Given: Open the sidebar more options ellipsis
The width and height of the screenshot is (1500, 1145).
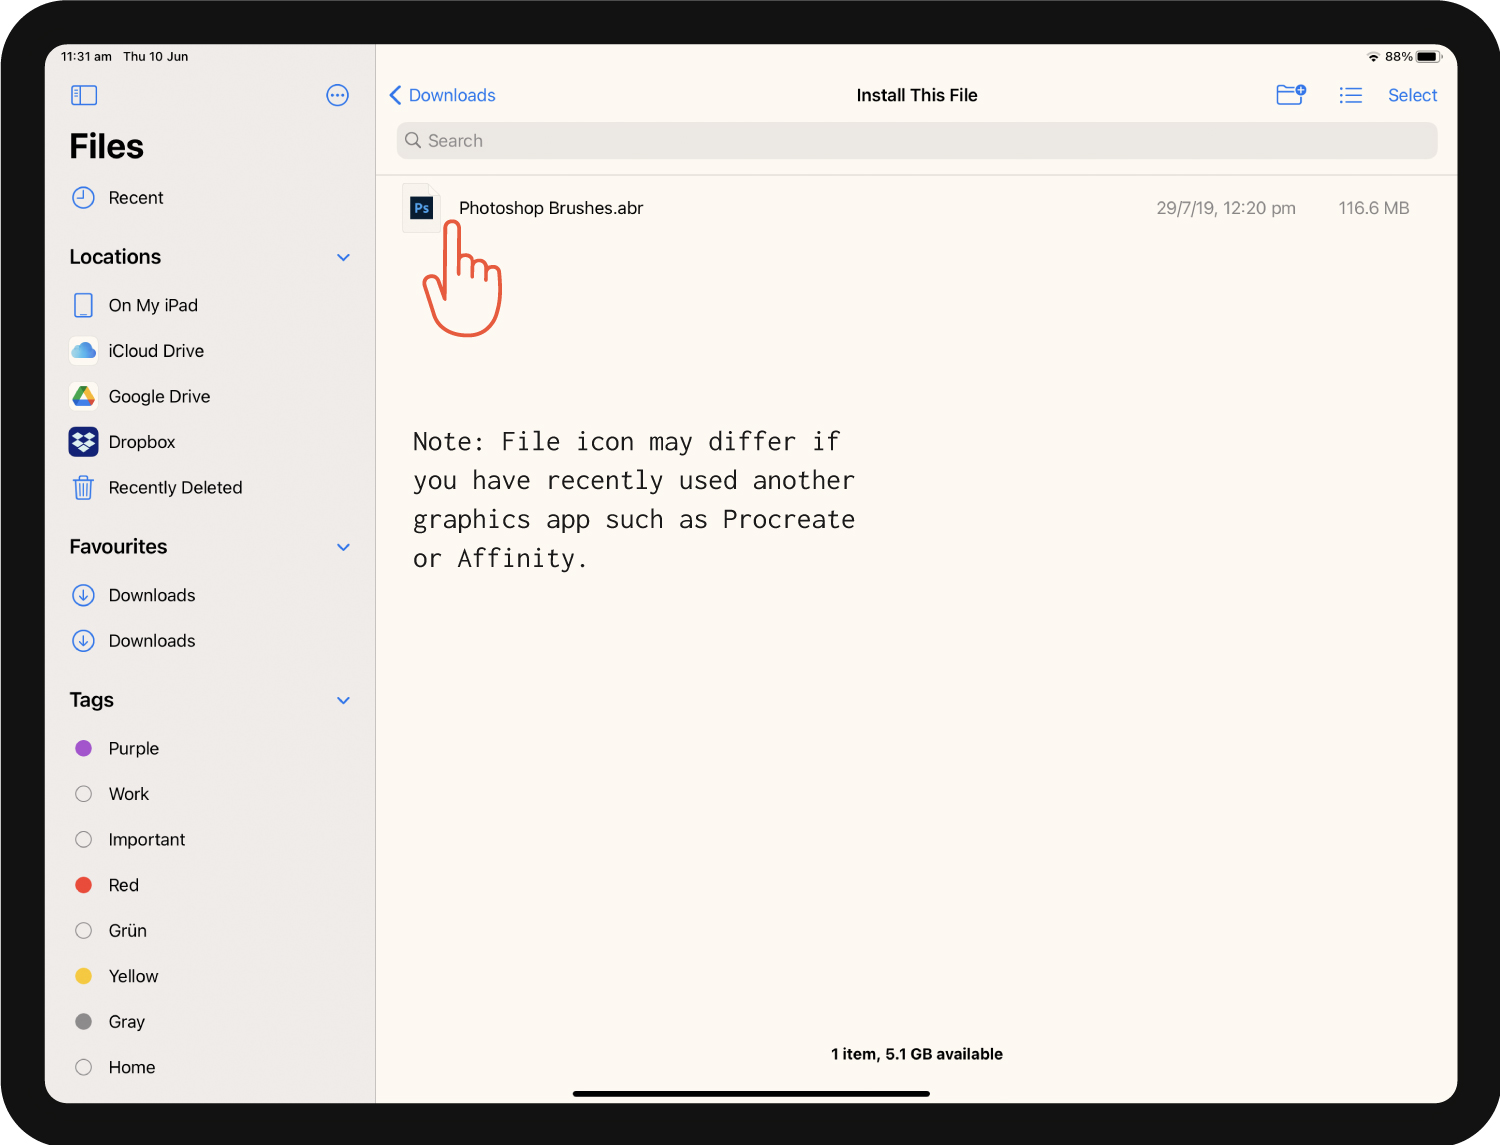Looking at the screenshot, I should tap(338, 95).
